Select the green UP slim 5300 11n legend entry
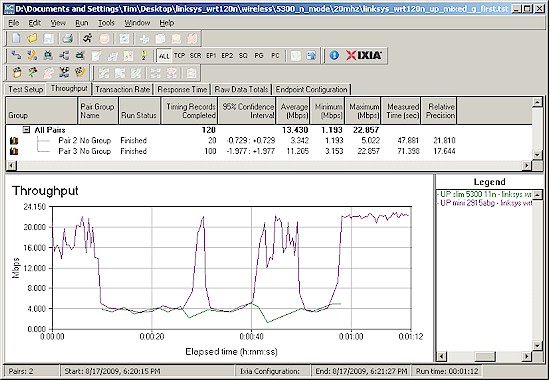 coord(485,195)
